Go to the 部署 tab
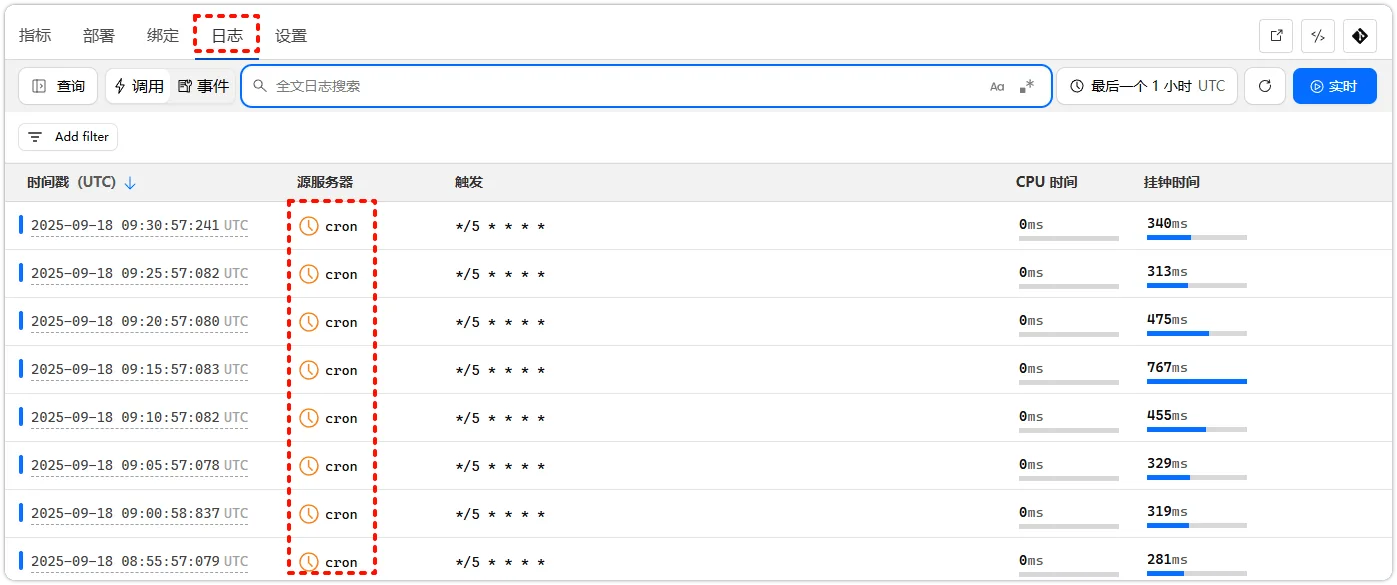Image resolution: width=1397 pixels, height=585 pixels. pyautogui.click(x=97, y=34)
